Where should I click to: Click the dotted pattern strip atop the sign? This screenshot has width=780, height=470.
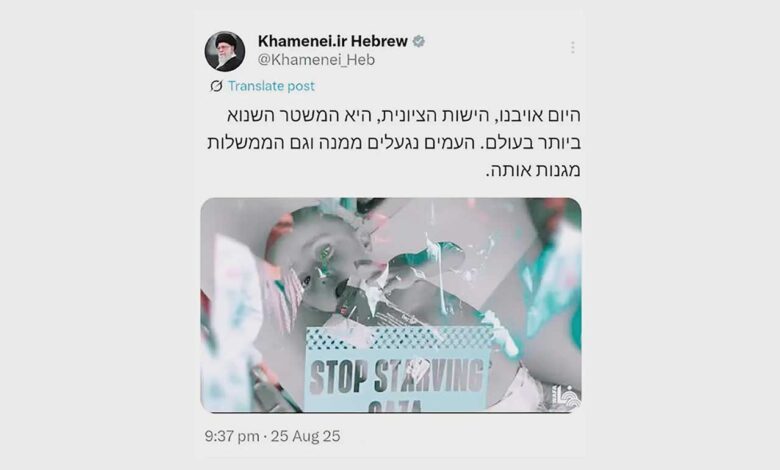[x=398, y=338]
